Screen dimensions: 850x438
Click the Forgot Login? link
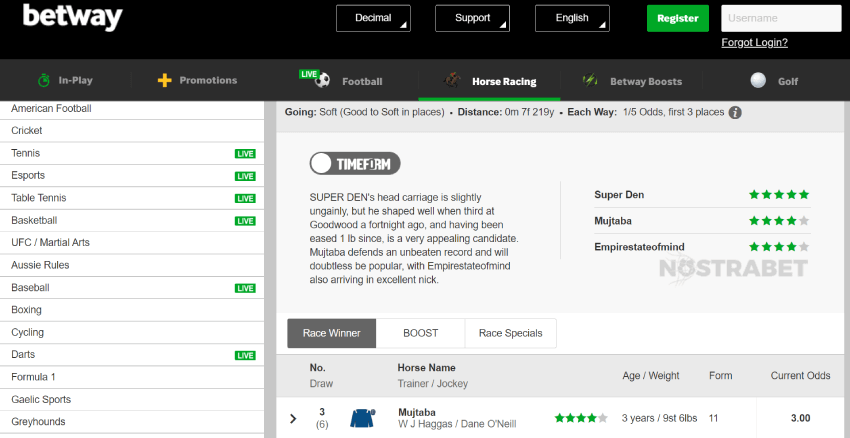(754, 42)
